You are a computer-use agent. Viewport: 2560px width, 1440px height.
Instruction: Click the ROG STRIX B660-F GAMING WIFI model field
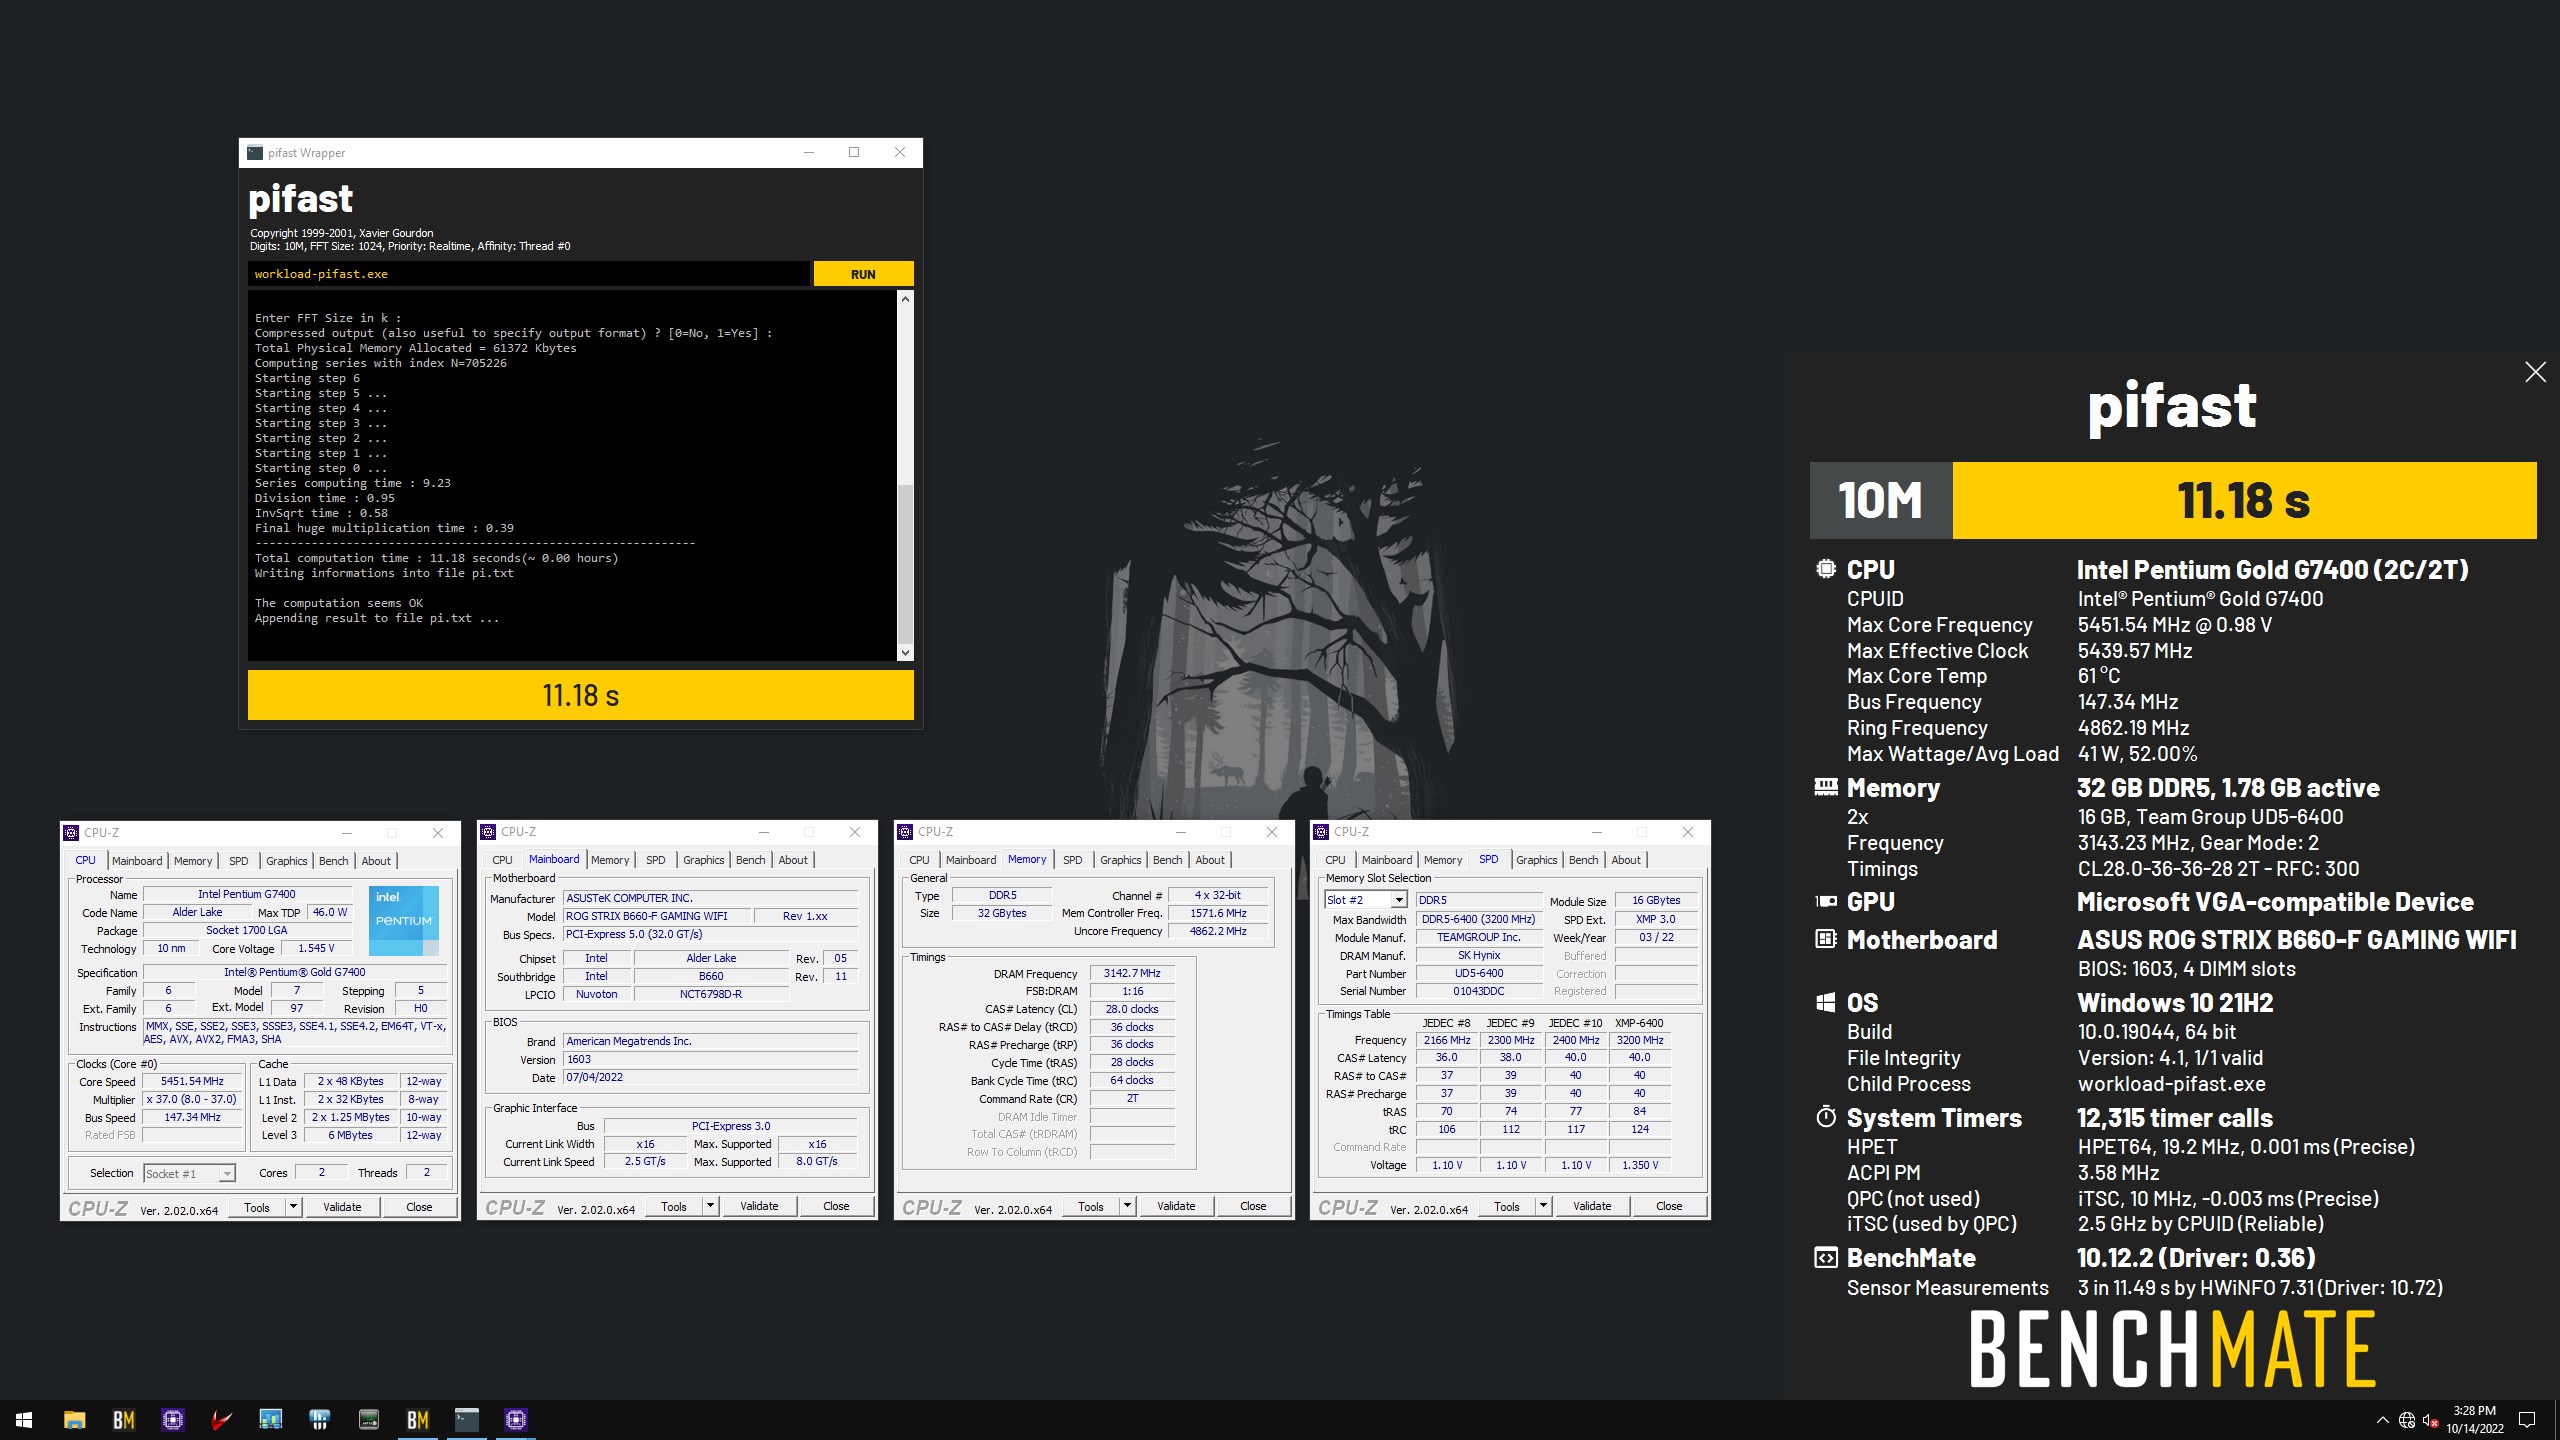(x=655, y=916)
